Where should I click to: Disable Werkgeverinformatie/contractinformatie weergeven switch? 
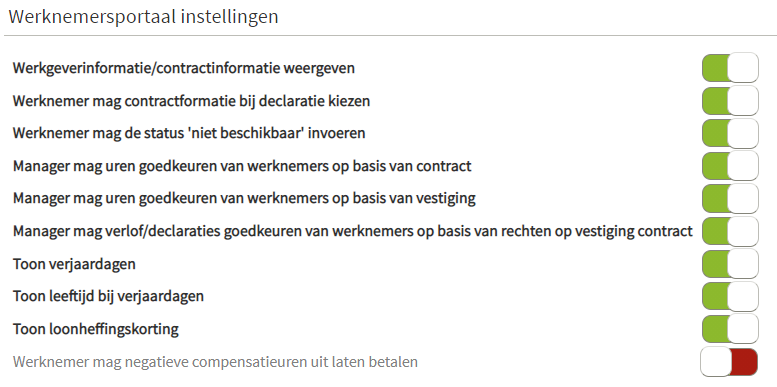pos(730,67)
